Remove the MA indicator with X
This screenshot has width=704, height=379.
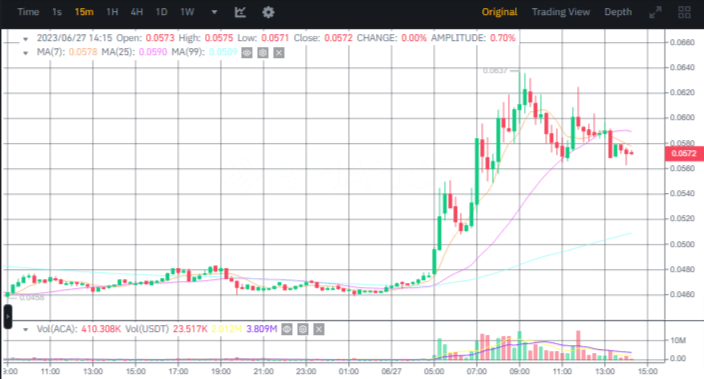279,53
